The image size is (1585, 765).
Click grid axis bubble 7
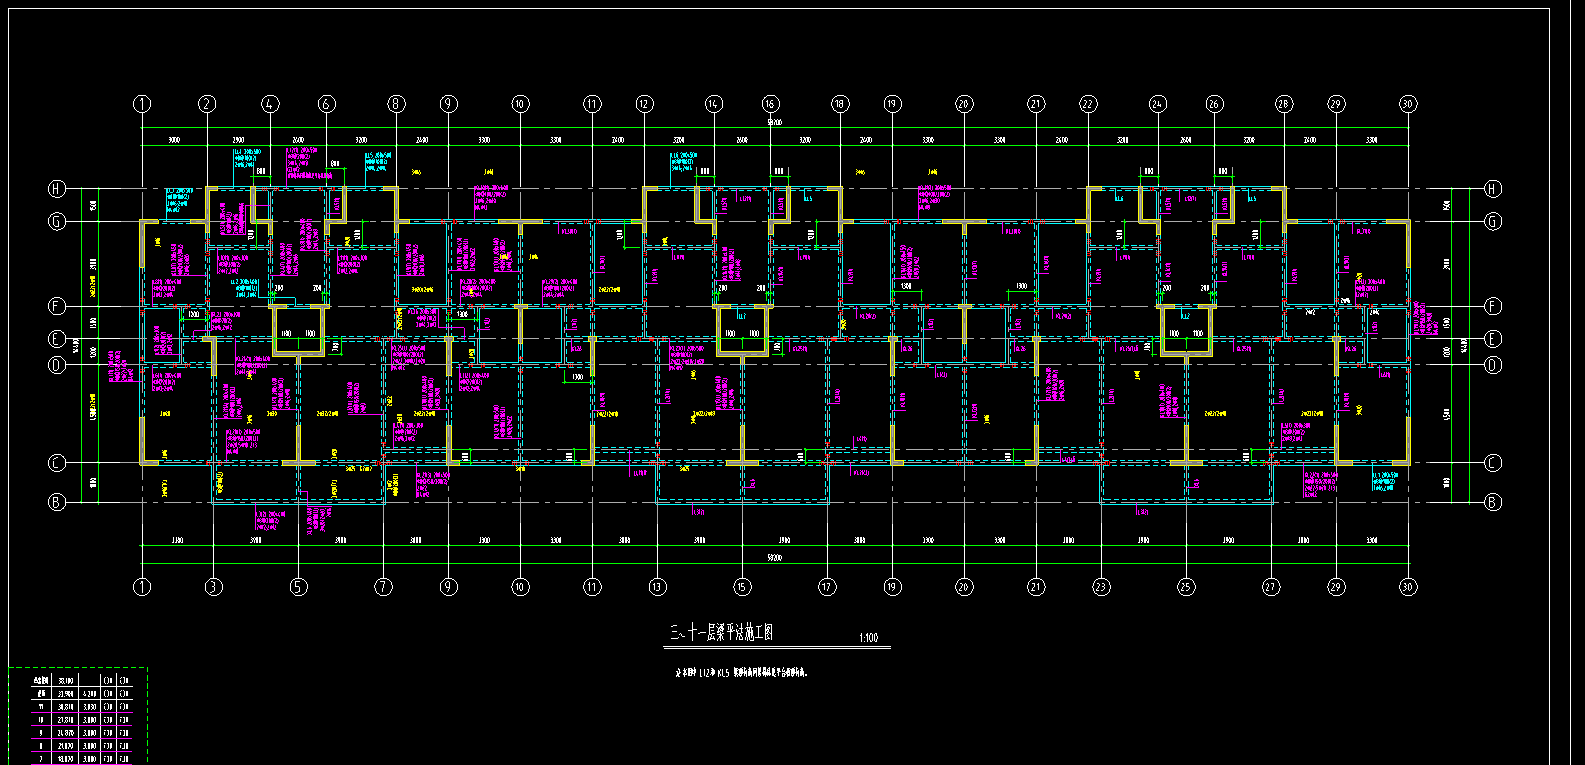point(384,587)
